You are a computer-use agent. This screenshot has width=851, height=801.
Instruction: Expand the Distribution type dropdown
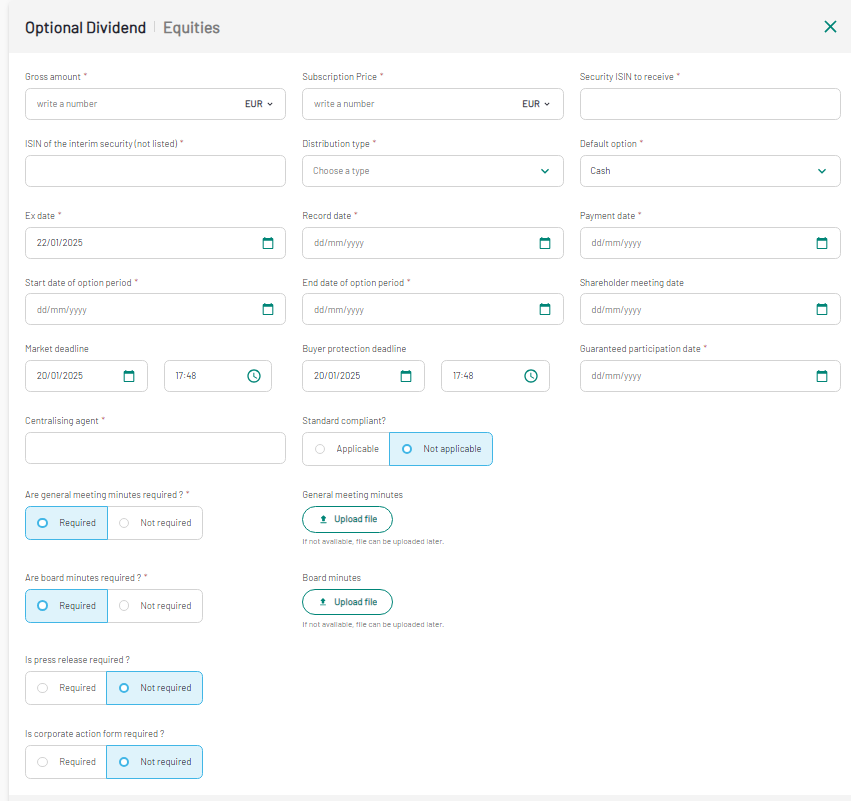432,171
